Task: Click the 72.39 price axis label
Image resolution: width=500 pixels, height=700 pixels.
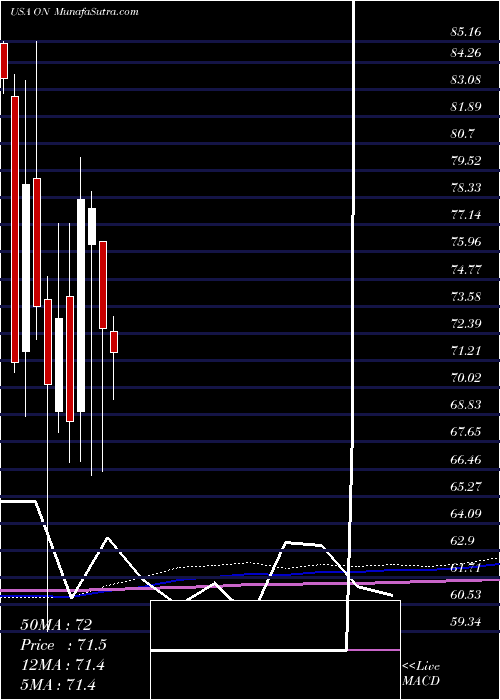Action: click(x=466, y=324)
